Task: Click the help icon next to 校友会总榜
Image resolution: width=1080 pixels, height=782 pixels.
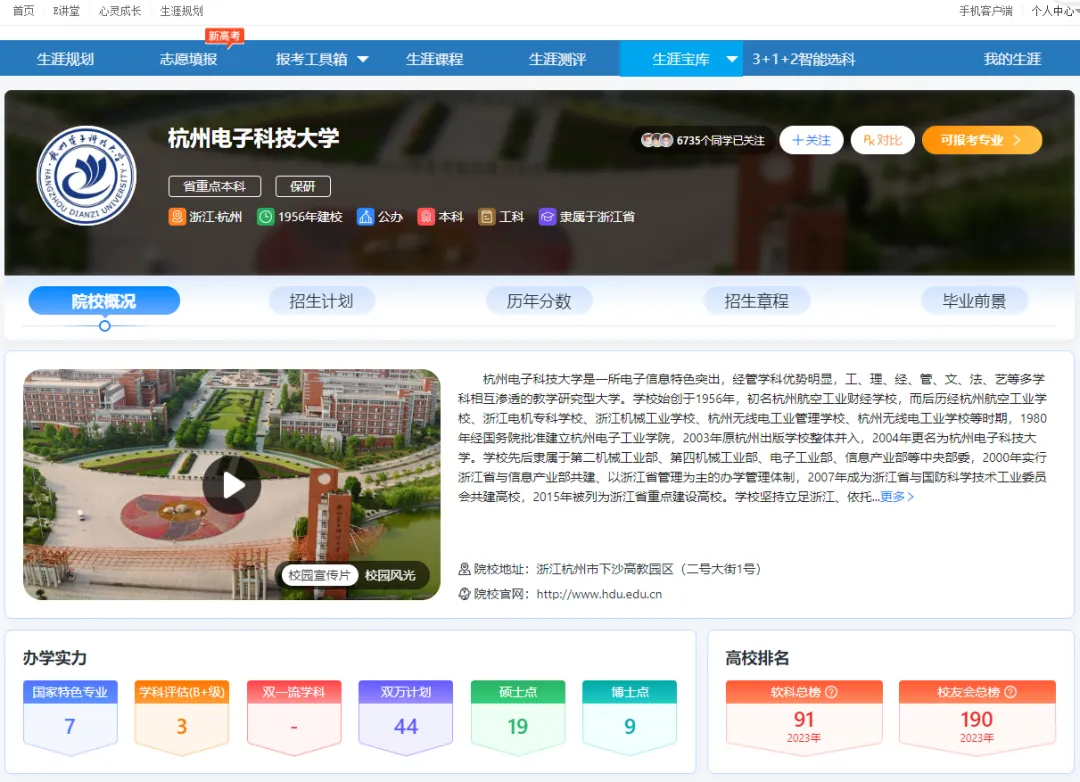Action: [1010, 692]
